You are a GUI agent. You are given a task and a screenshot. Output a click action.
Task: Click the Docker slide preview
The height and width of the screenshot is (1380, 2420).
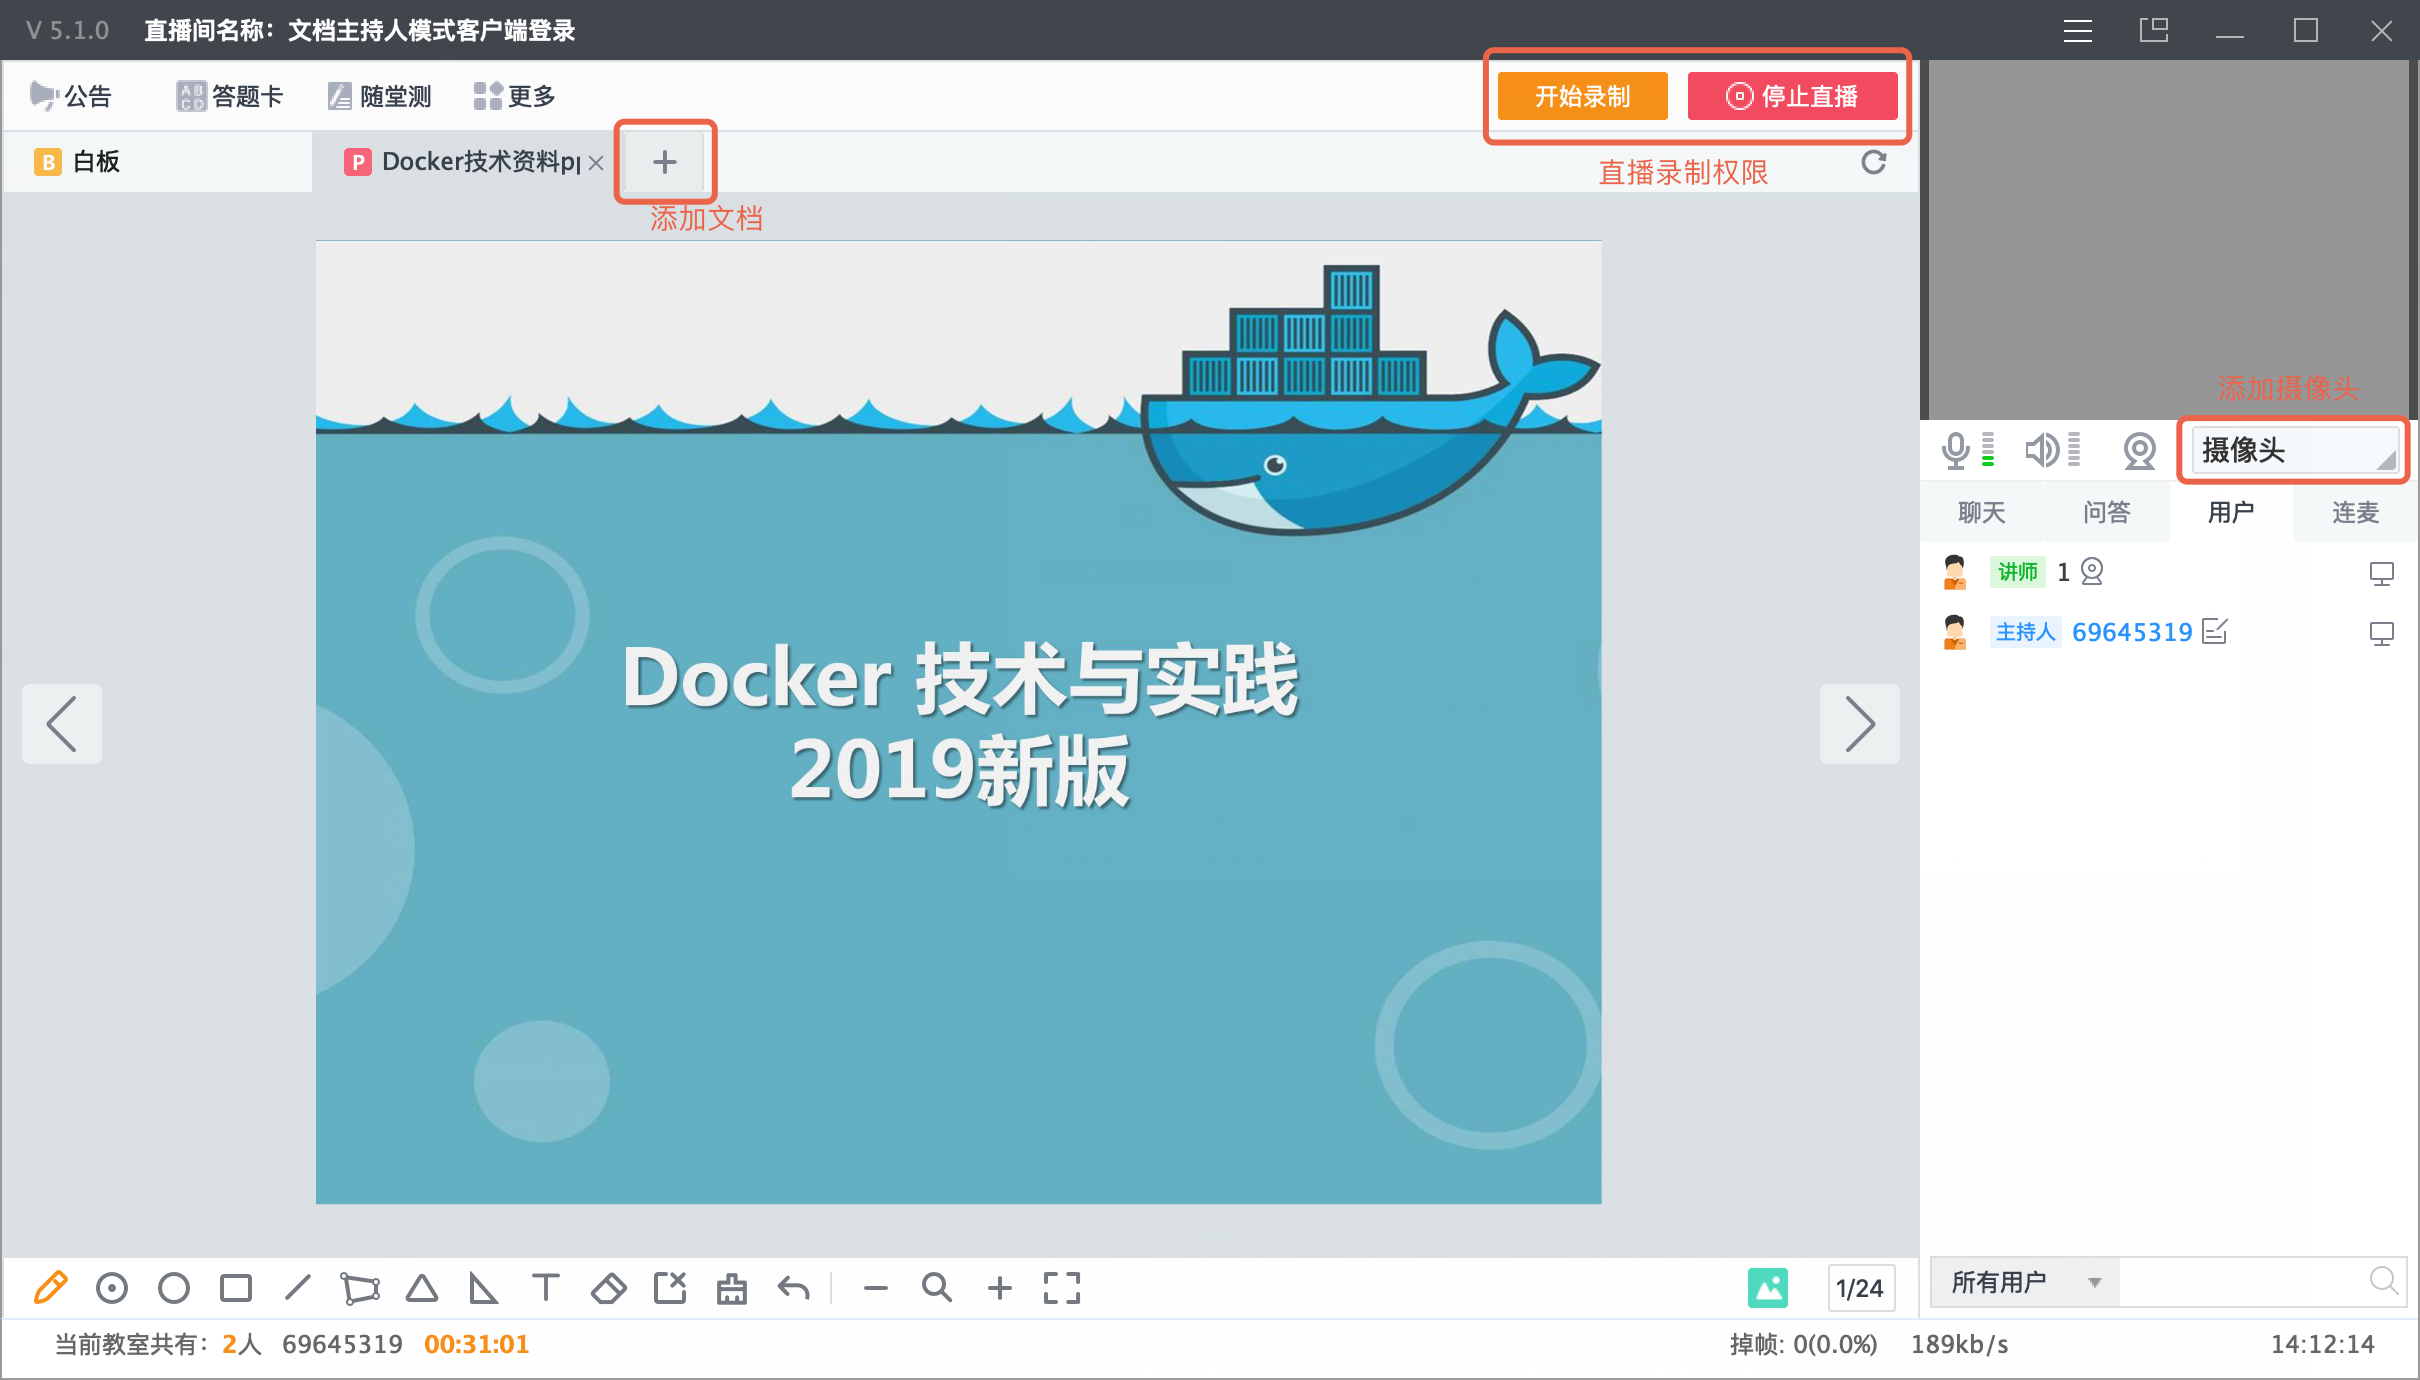(x=958, y=722)
